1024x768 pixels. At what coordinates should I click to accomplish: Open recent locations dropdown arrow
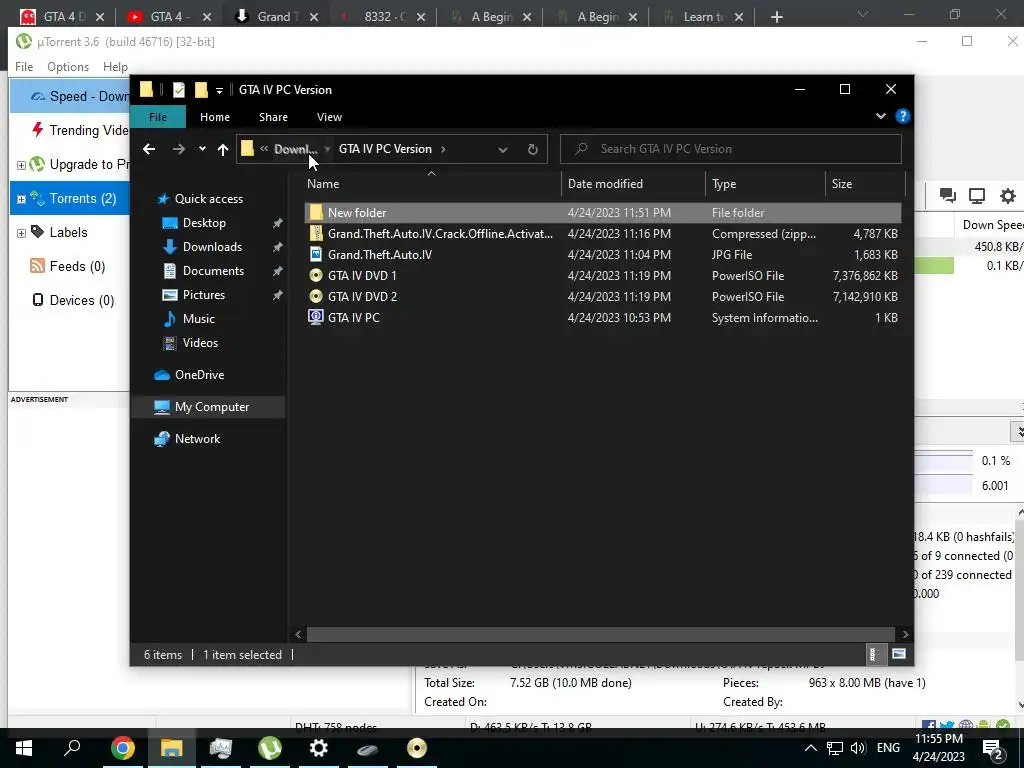pyautogui.click(x=202, y=149)
